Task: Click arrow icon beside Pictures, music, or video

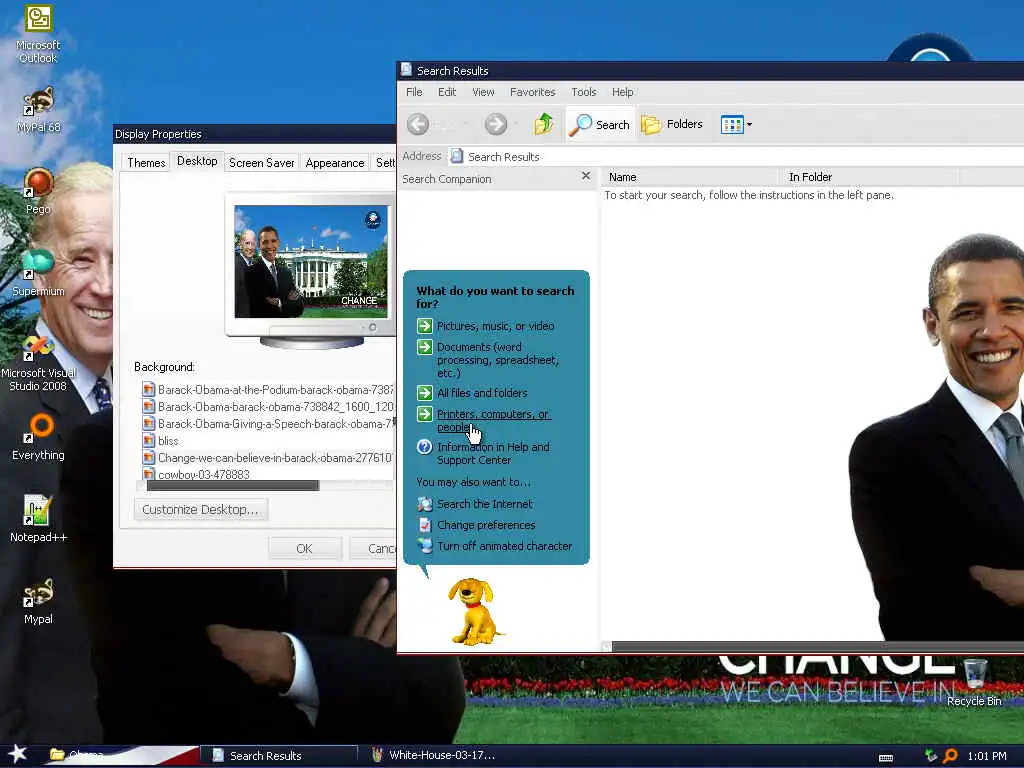Action: tap(424, 326)
